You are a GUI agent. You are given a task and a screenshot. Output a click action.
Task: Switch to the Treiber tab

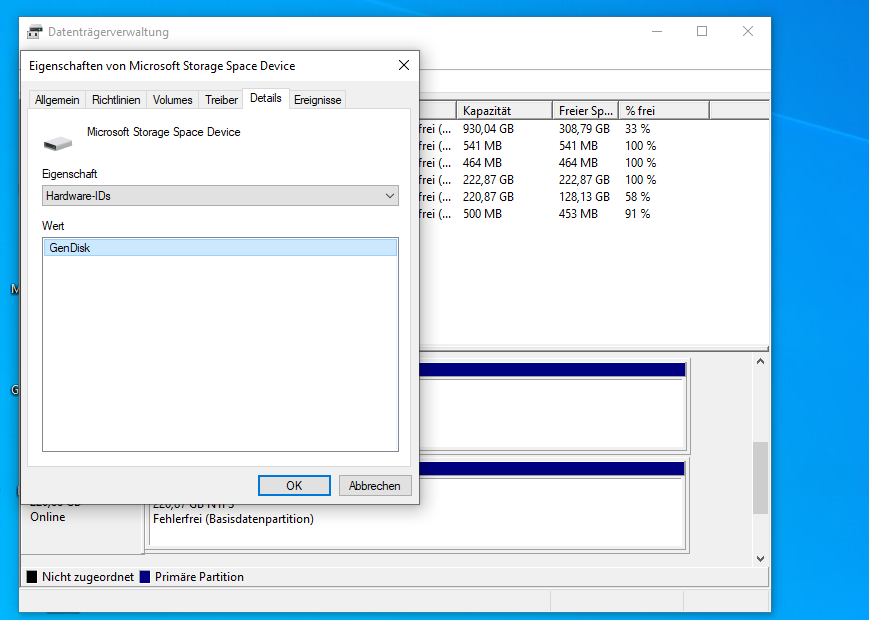click(x=221, y=100)
